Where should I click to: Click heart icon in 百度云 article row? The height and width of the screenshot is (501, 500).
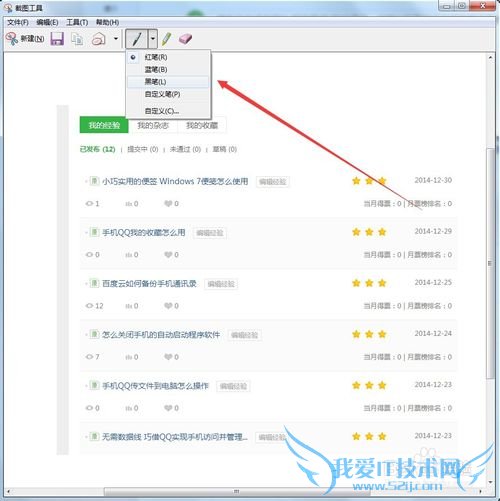[x=168, y=306]
